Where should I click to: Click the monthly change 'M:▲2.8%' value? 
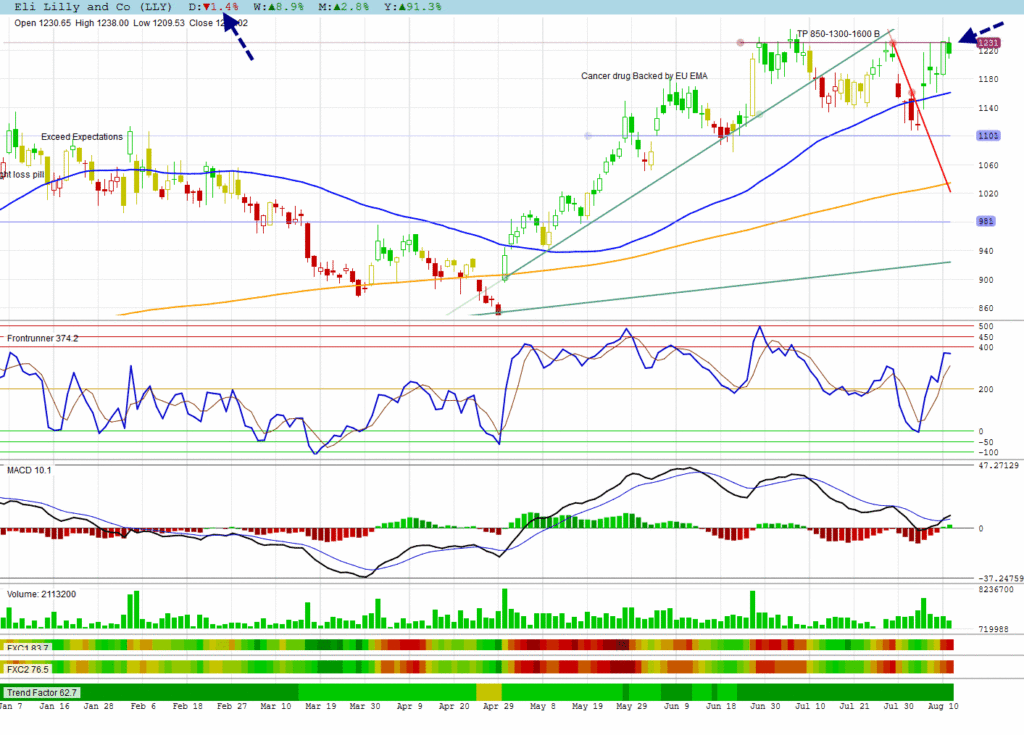click(344, 7)
